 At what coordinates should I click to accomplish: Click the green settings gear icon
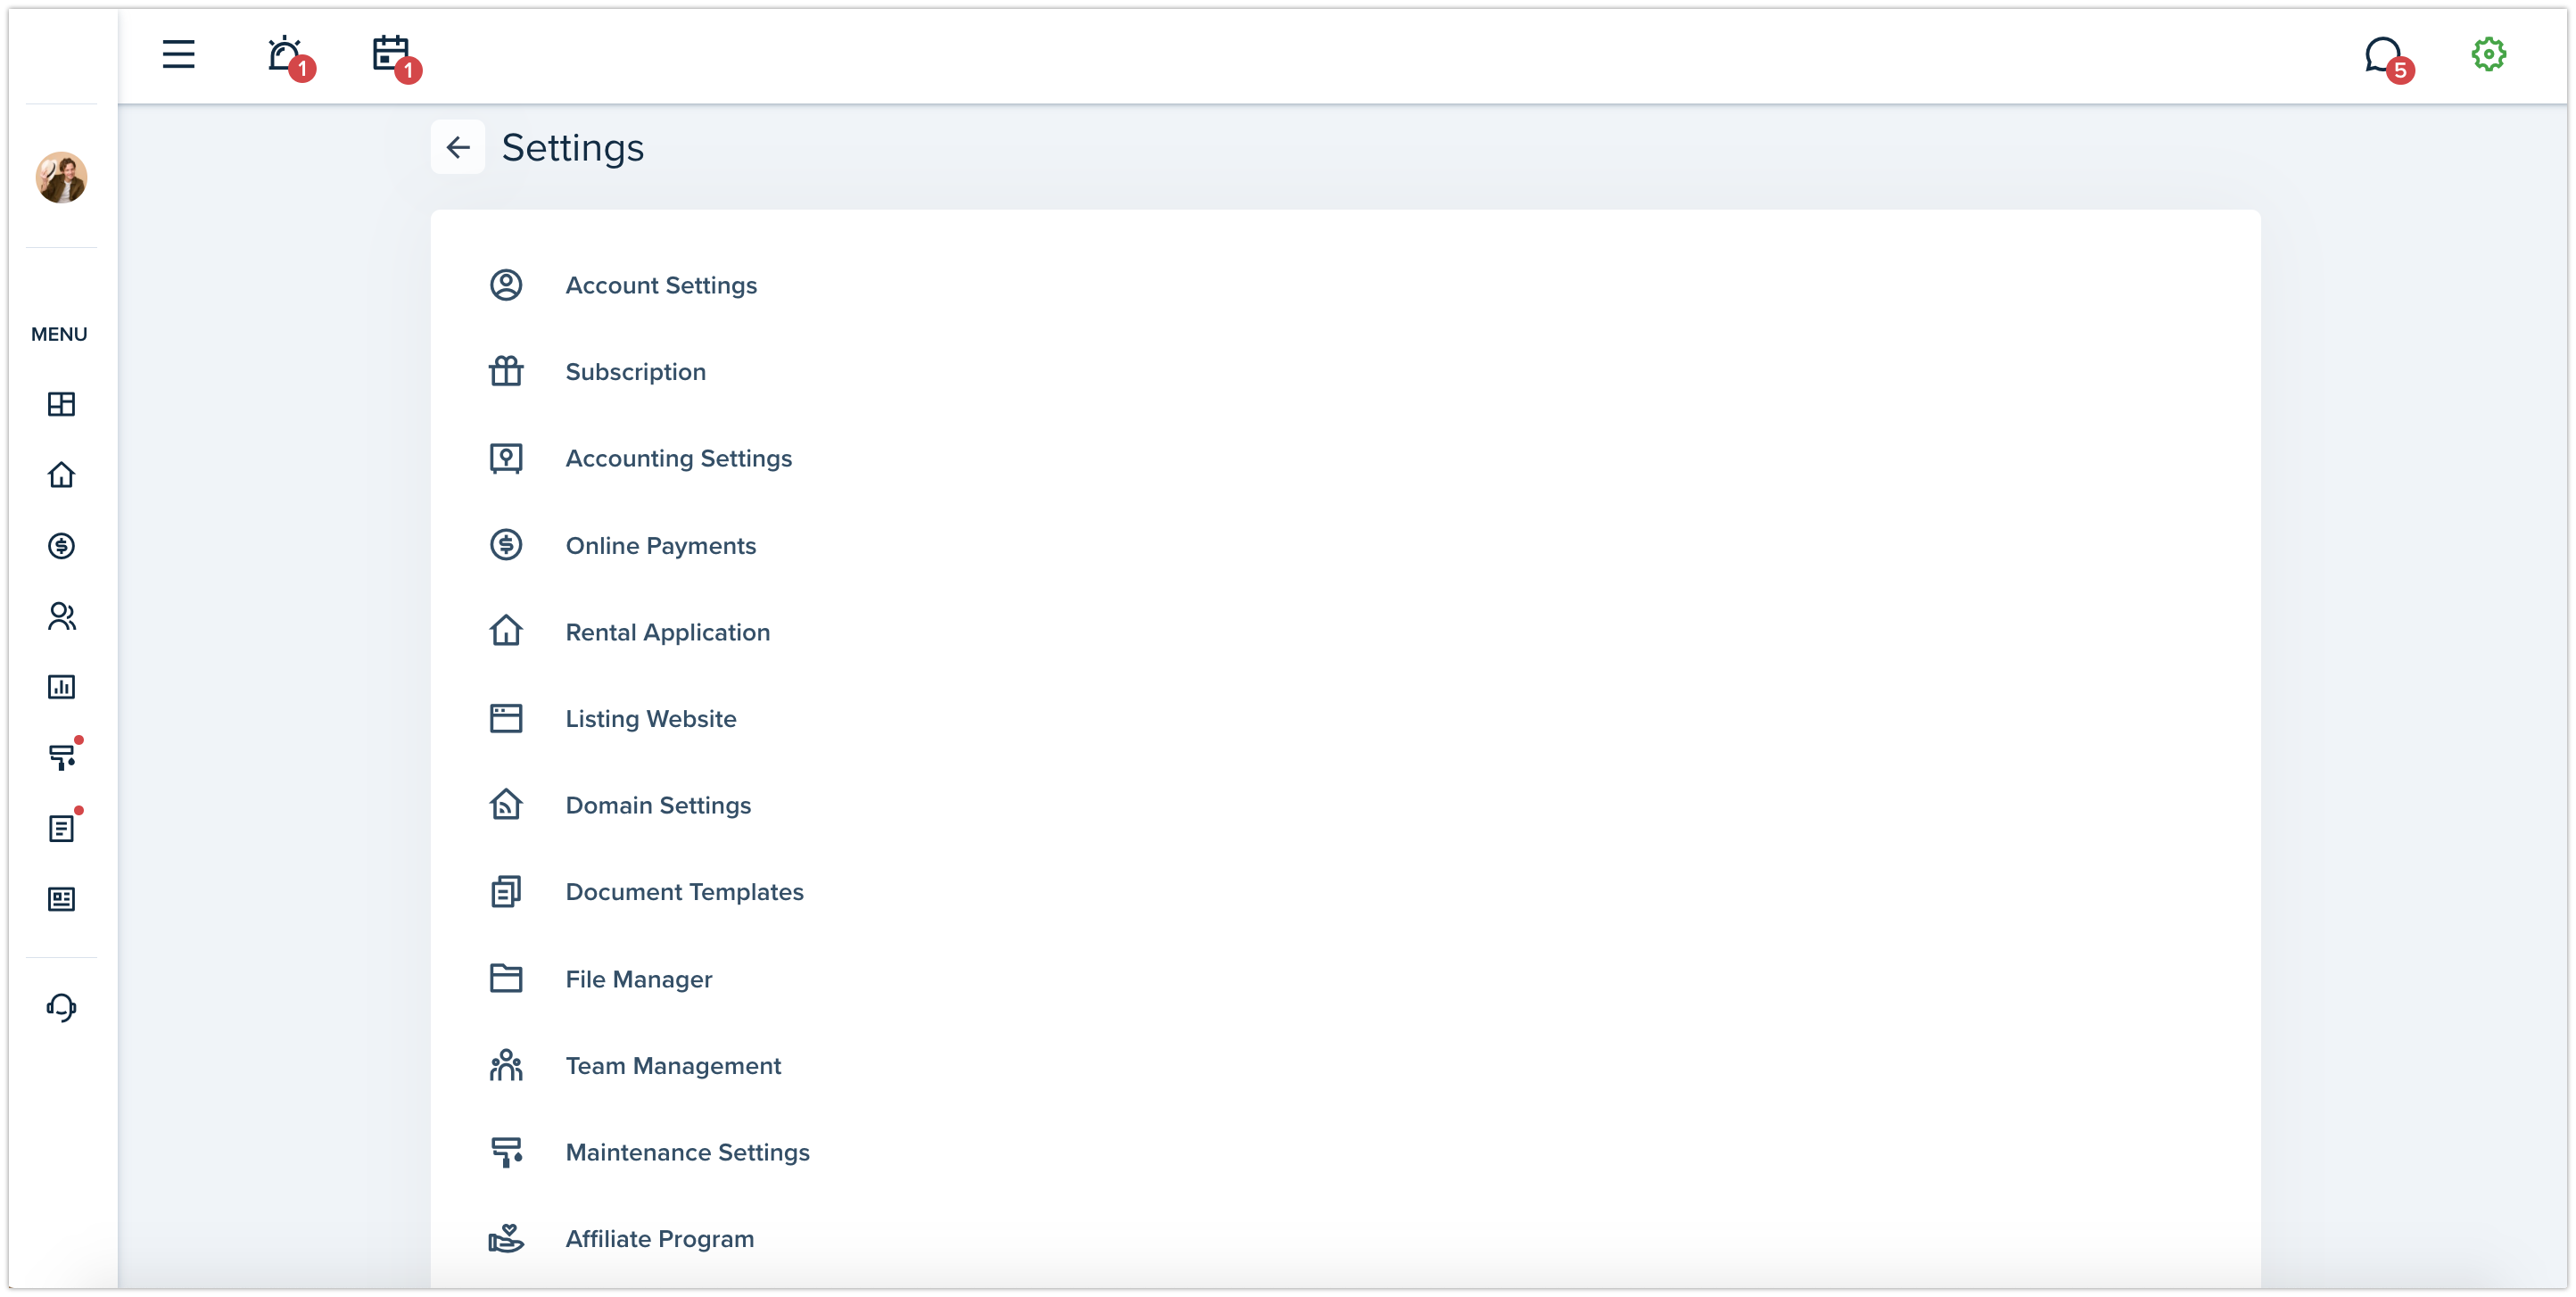2489,55
